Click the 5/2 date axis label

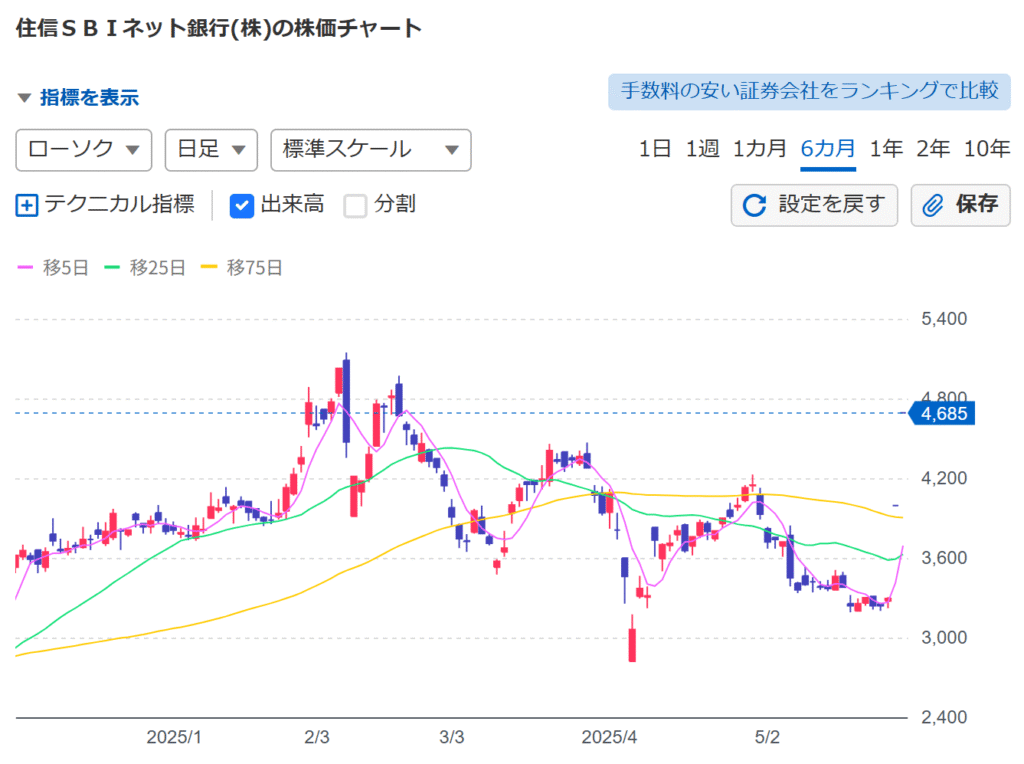tap(767, 737)
